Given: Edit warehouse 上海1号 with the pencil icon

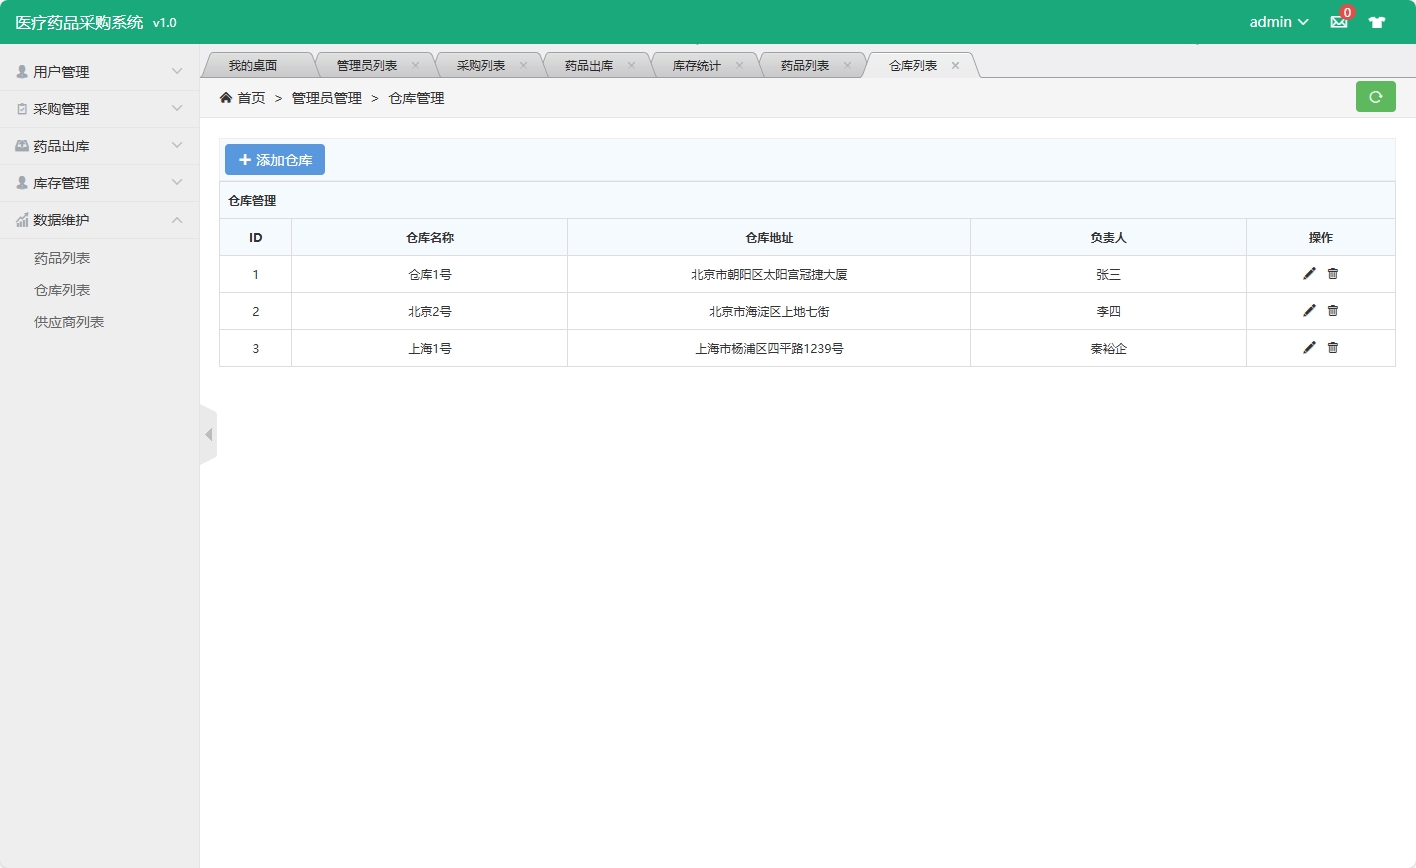Looking at the screenshot, I should 1309,347.
